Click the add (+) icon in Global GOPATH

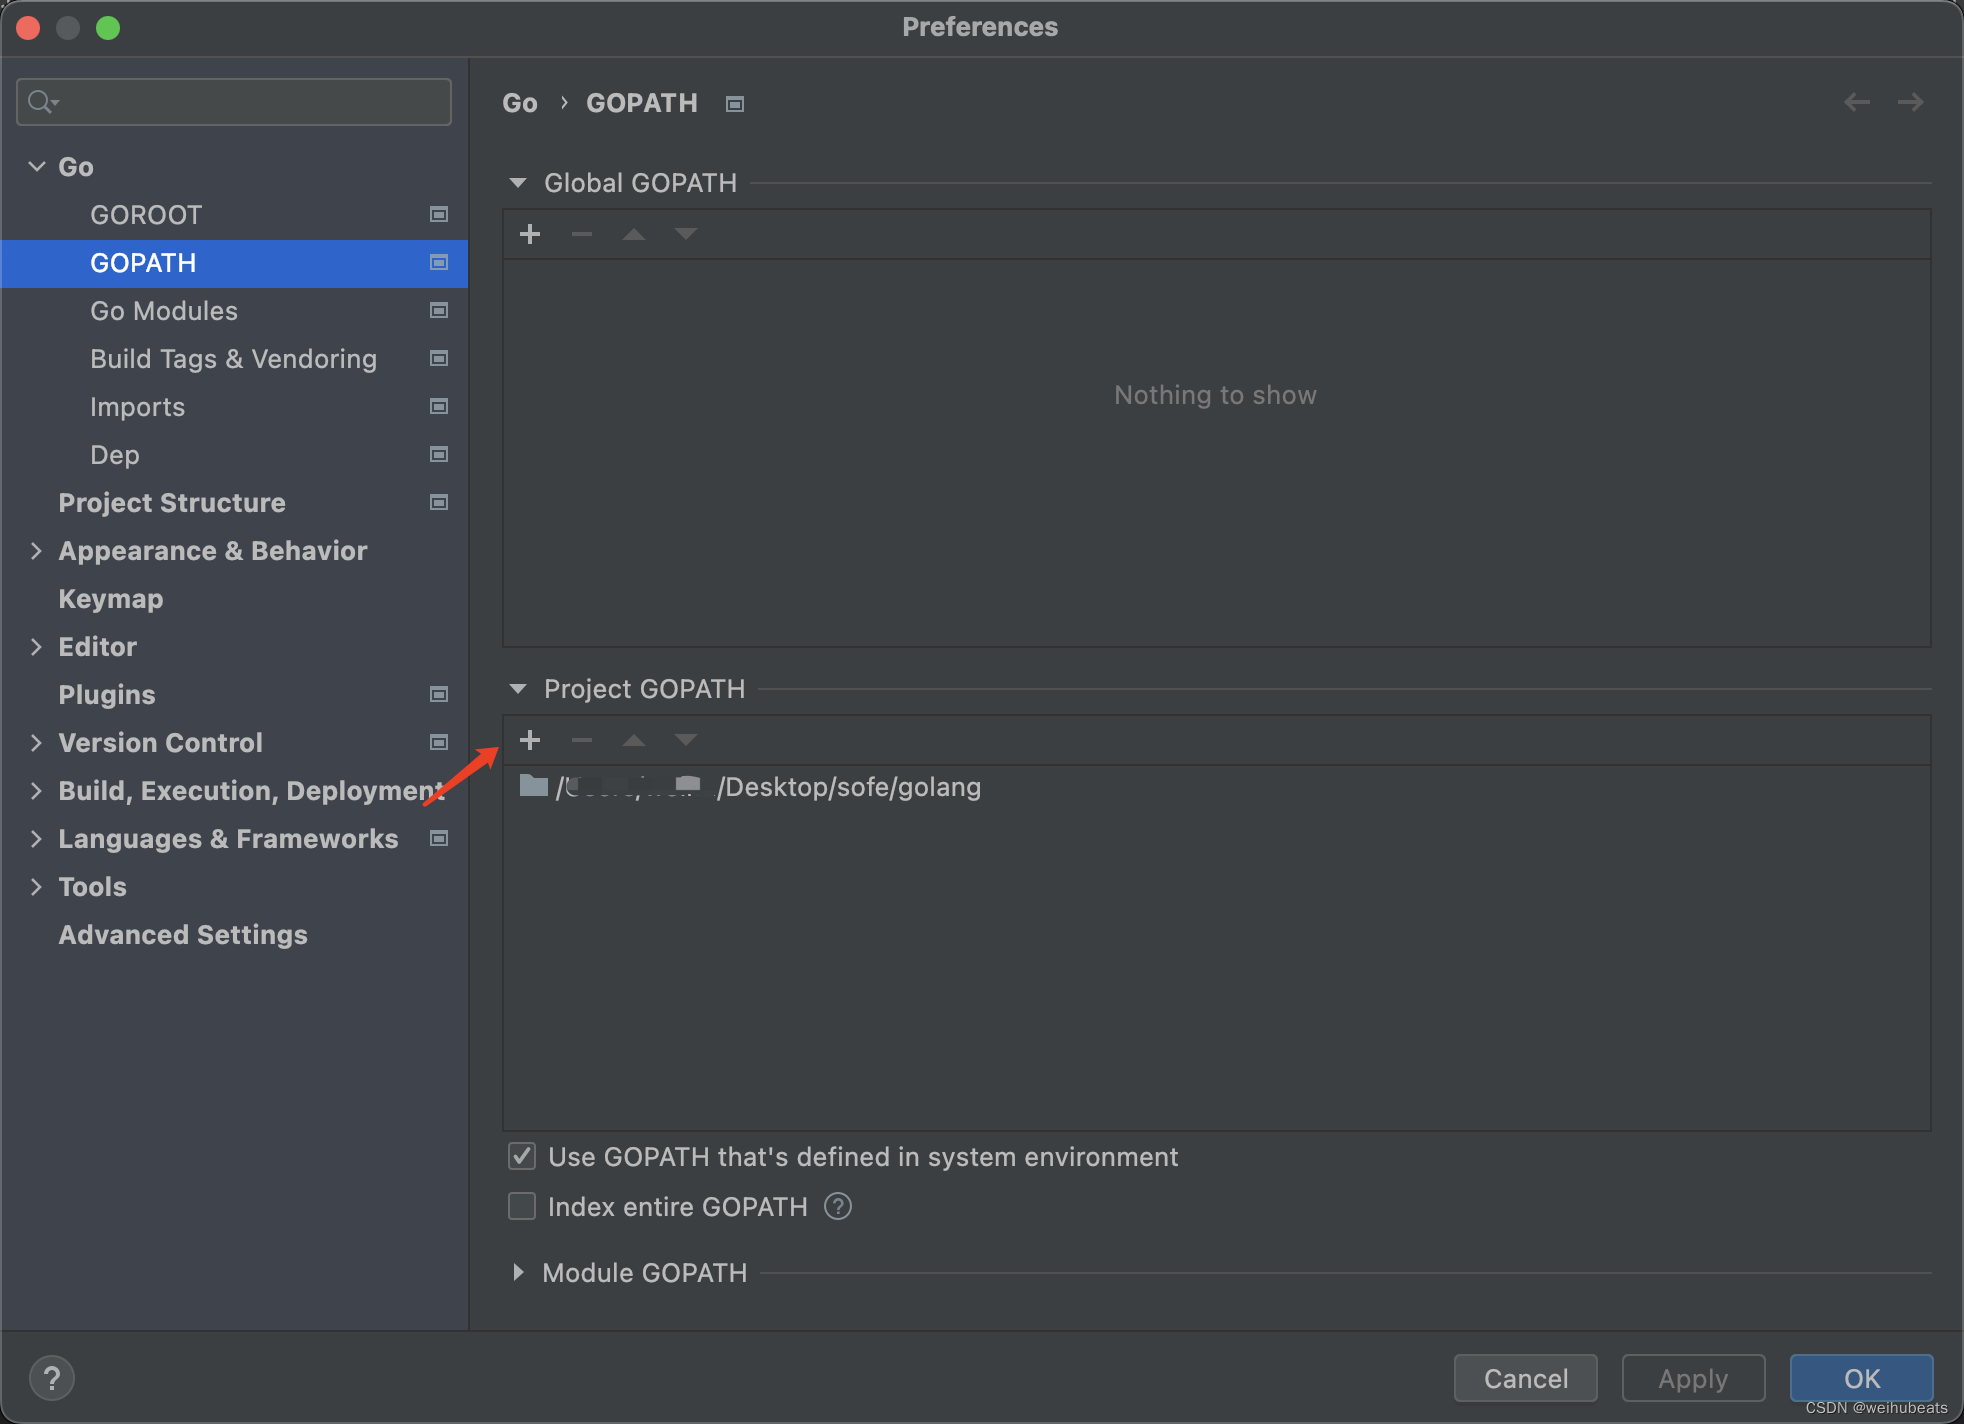[531, 232]
